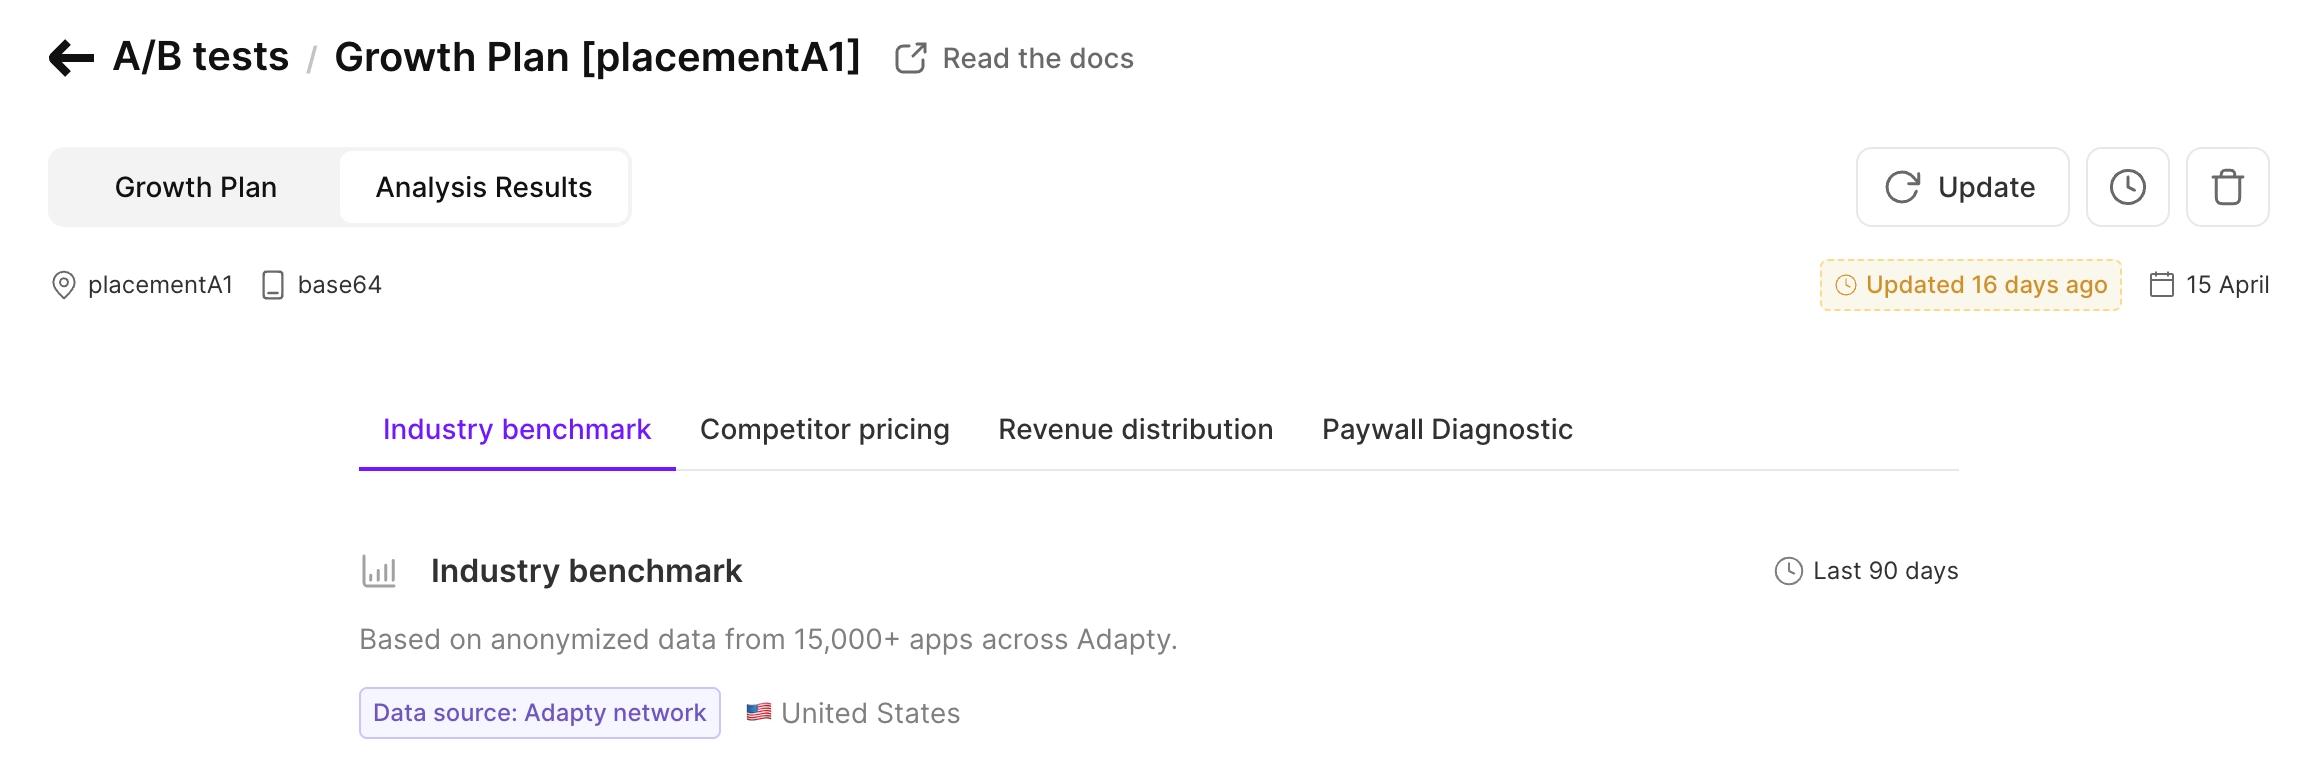Go to A/B tests breadcrumb
The height and width of the screenshot is (772, 2318).
click(201, 57)
